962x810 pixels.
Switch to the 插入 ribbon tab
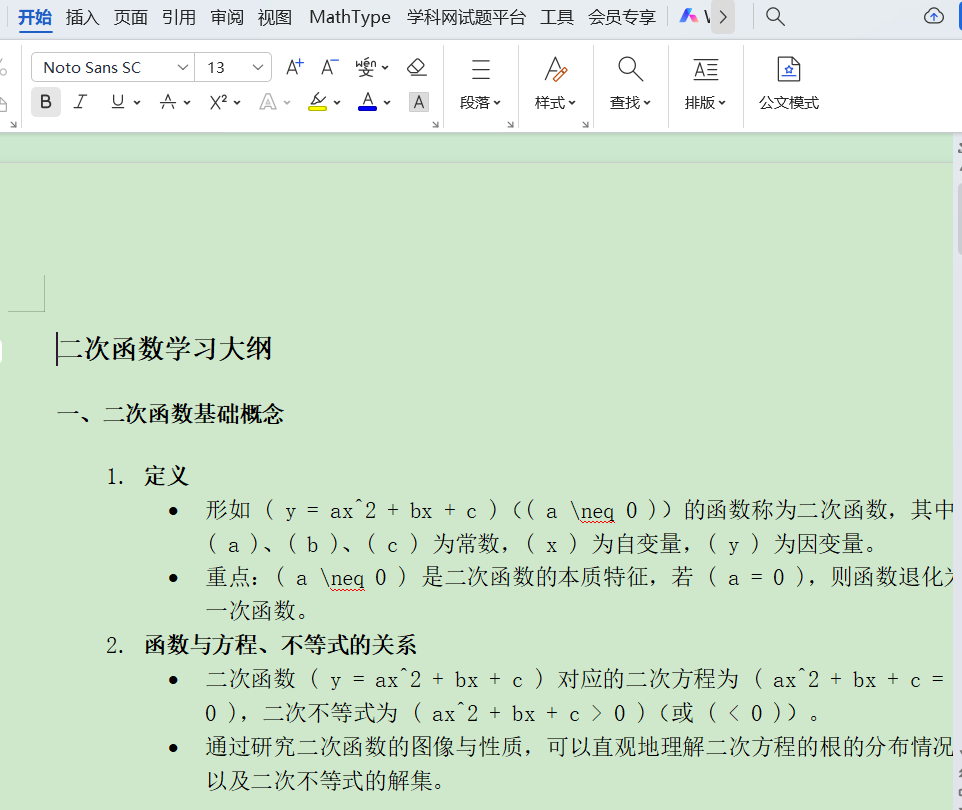click(81, 16)
